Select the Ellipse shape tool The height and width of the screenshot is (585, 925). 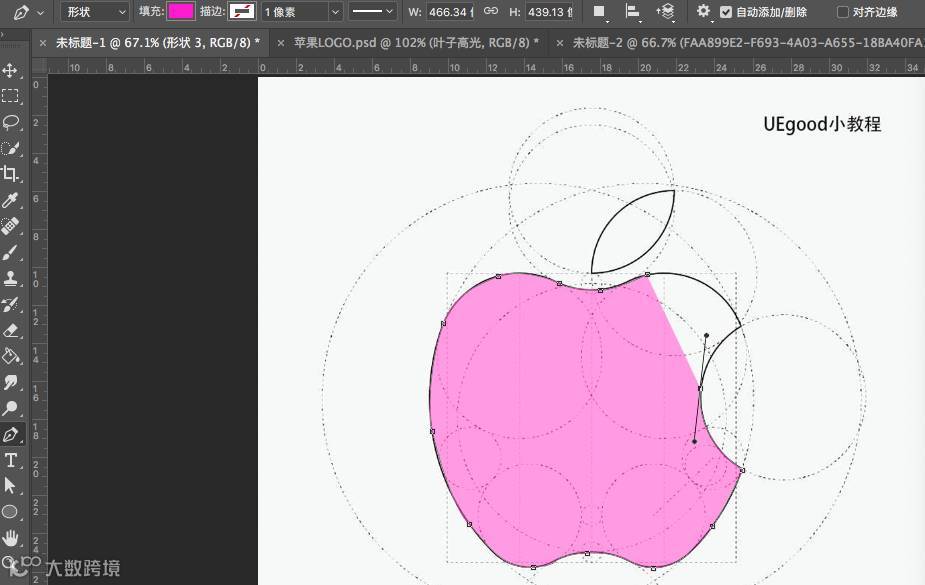10,511
